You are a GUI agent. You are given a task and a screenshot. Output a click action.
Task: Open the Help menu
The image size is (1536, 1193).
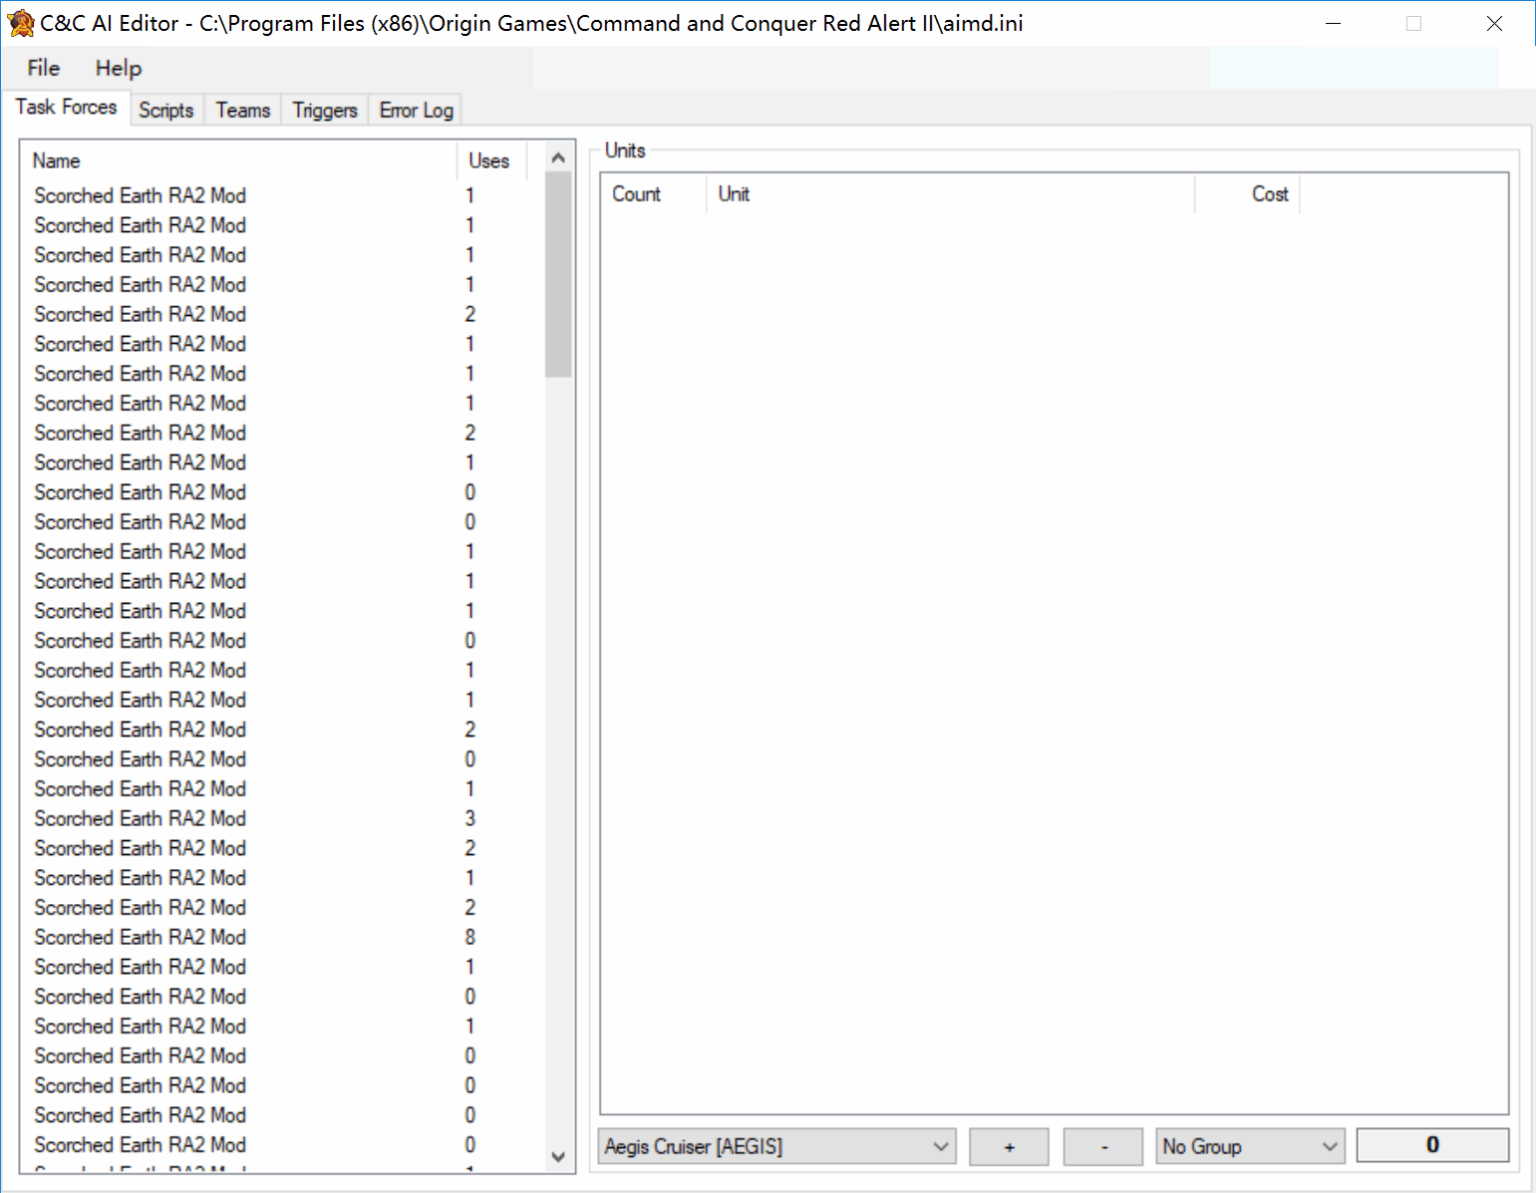pyautogui.click(x=117, y=68)
